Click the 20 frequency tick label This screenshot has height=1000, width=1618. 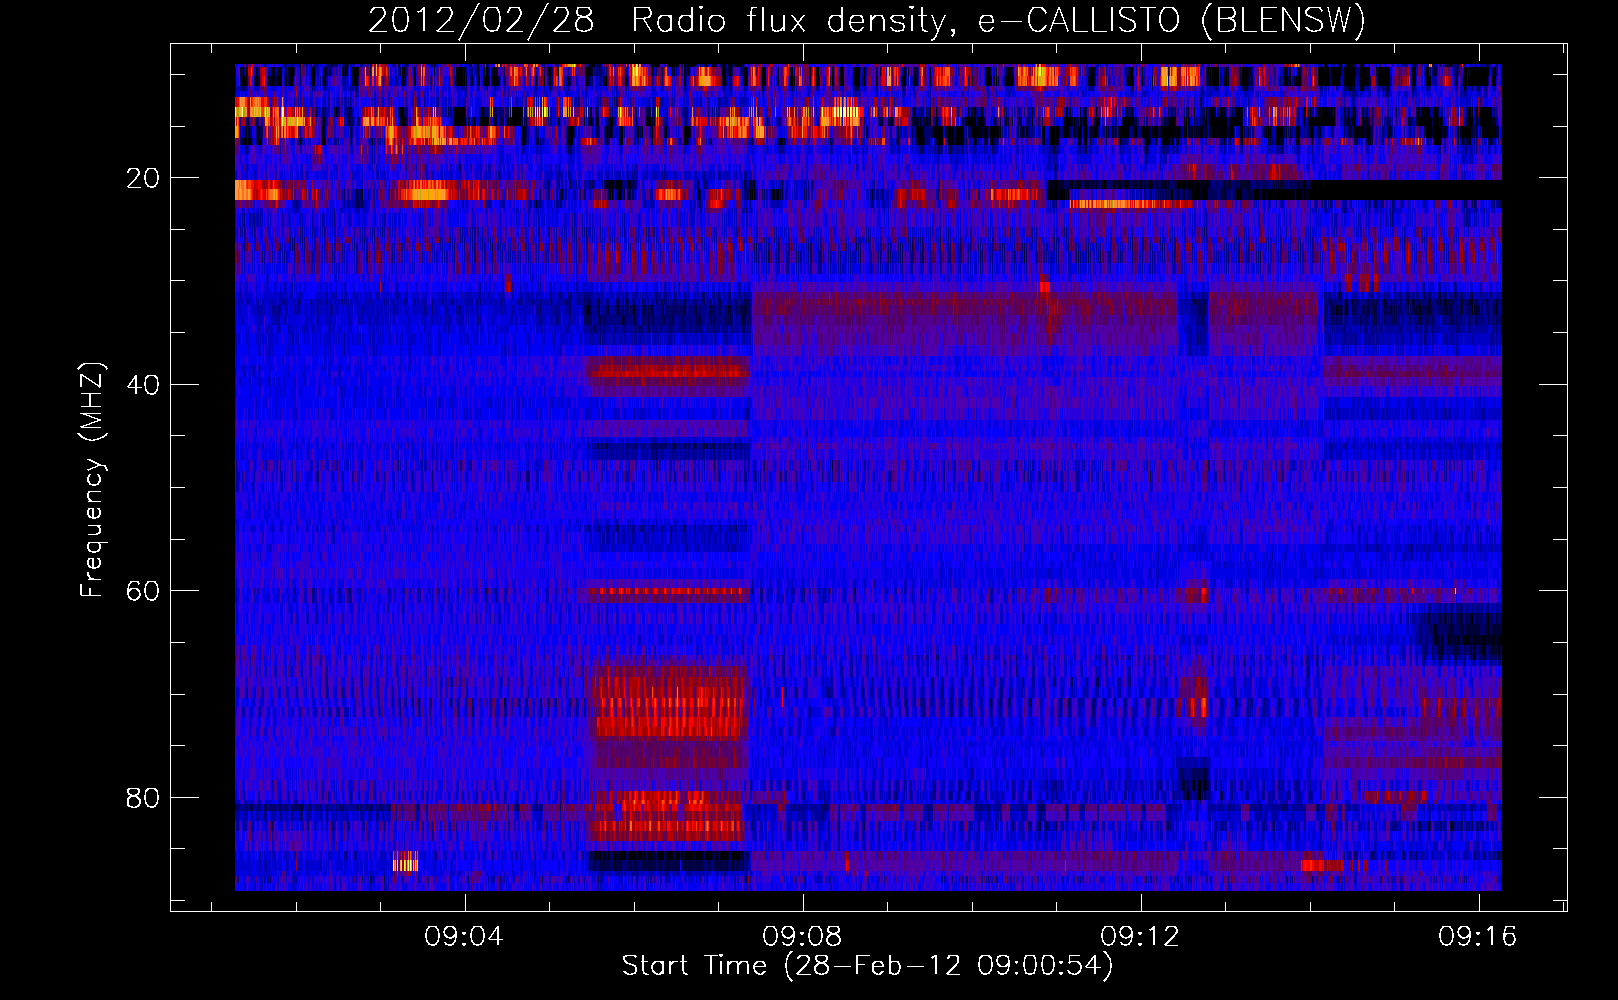pyautogui.click(x=143, y=179)
